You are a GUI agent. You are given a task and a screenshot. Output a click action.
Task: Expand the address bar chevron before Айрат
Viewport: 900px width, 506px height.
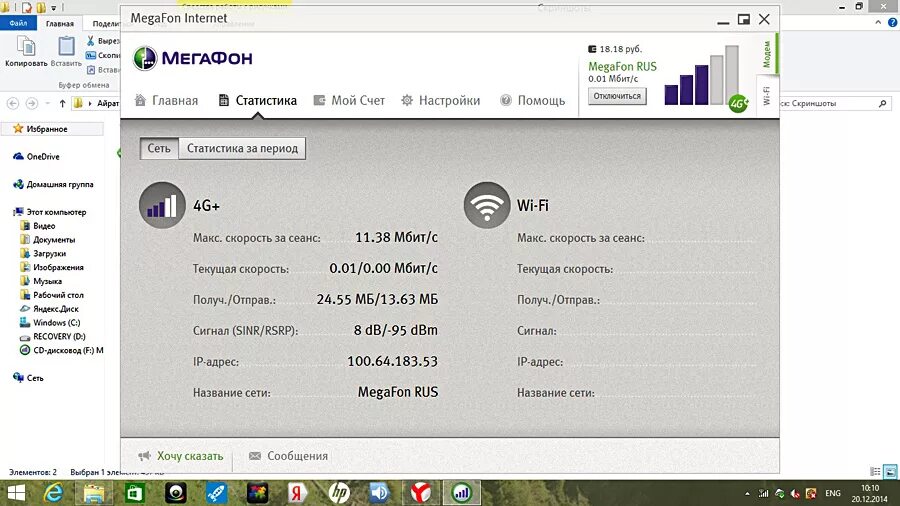(x=90, y=103)
